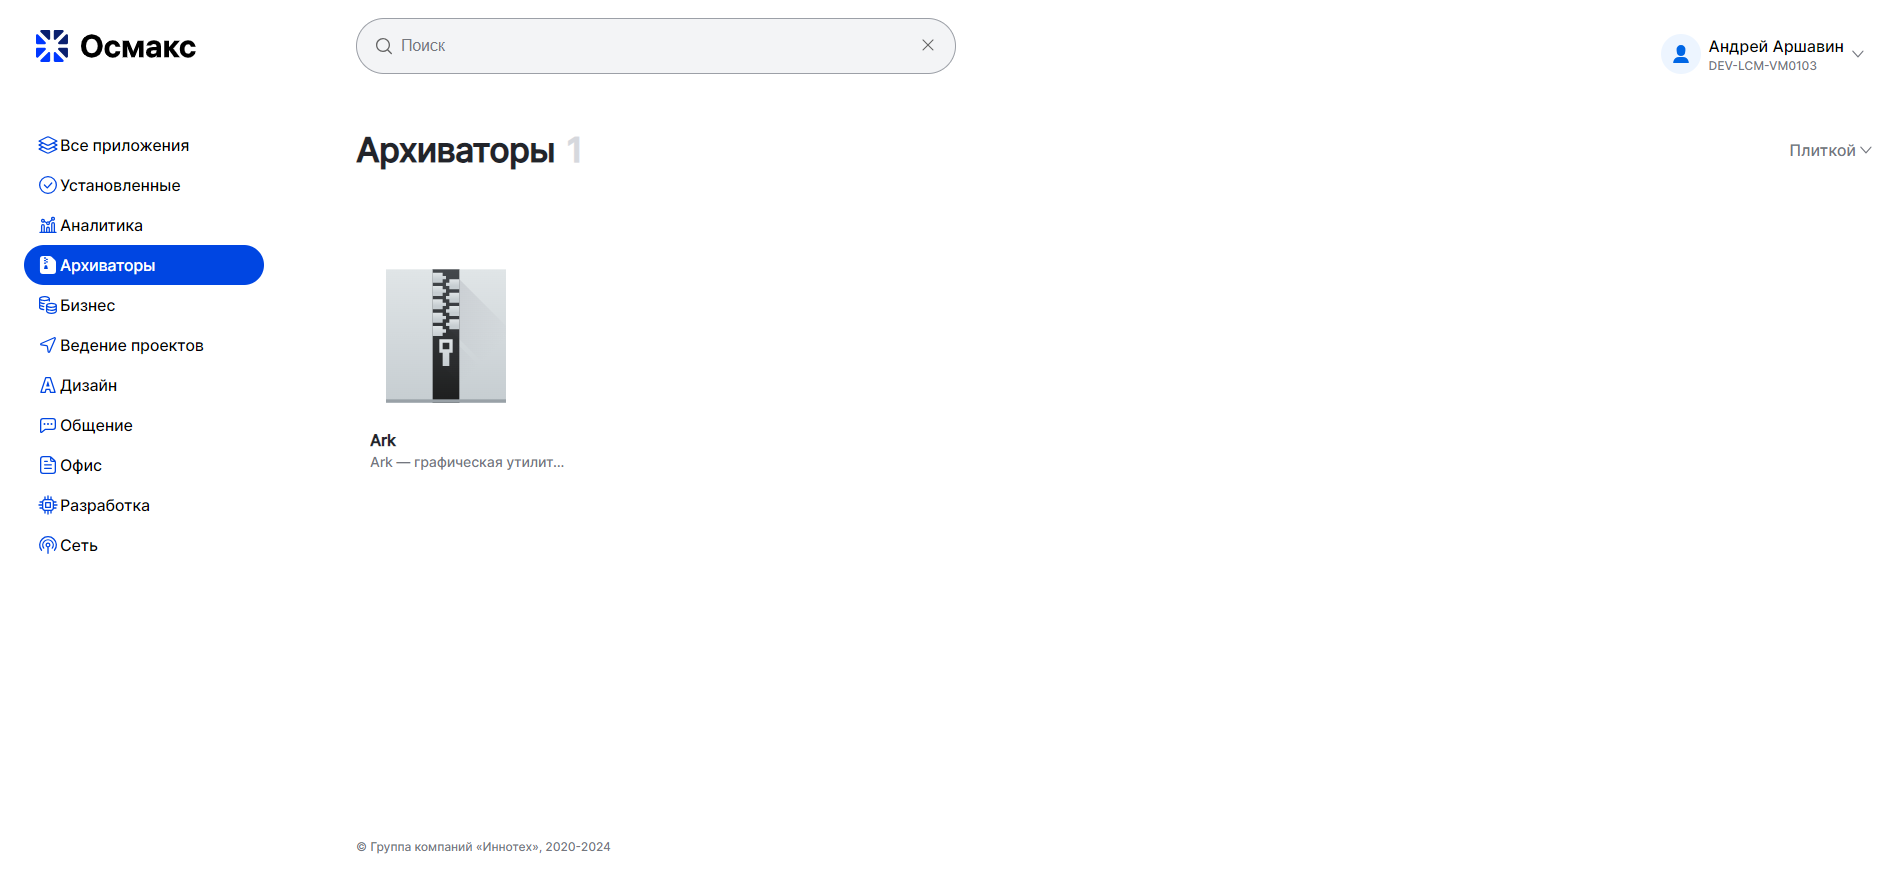Click the Аналитика chart icon

click(47, 225)
